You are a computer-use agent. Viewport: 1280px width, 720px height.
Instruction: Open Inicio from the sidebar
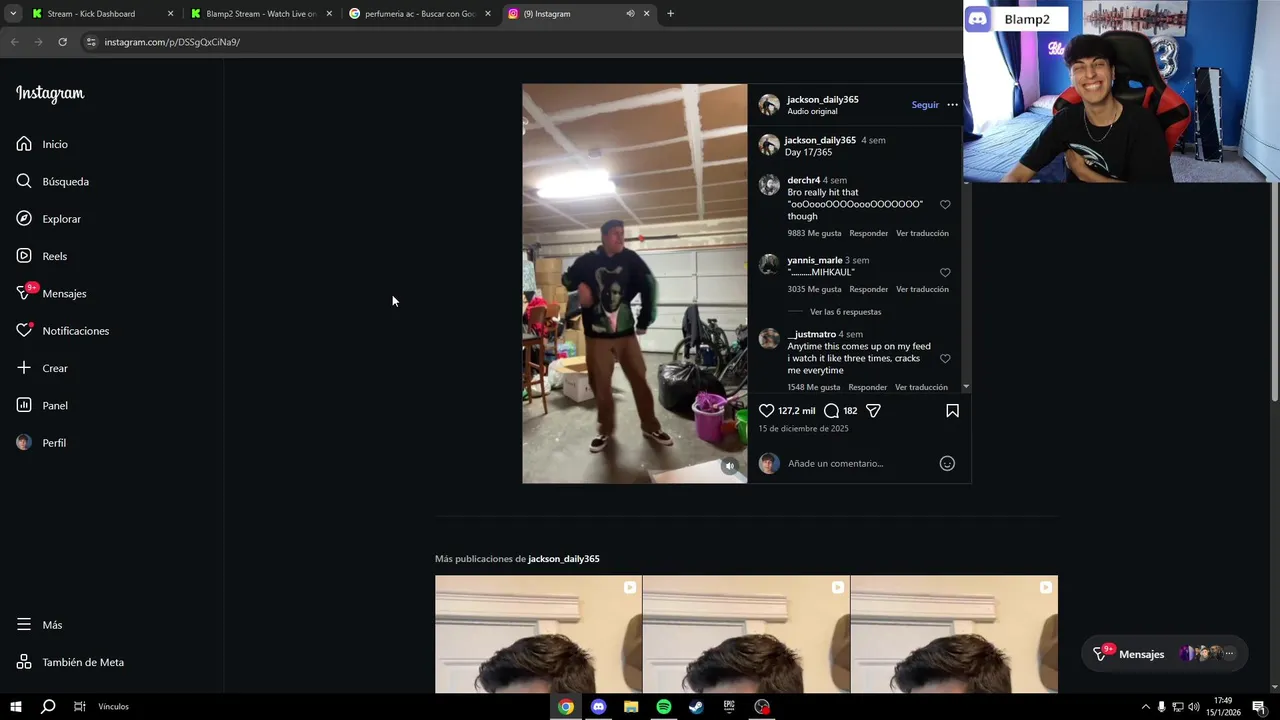click(42, 144)
